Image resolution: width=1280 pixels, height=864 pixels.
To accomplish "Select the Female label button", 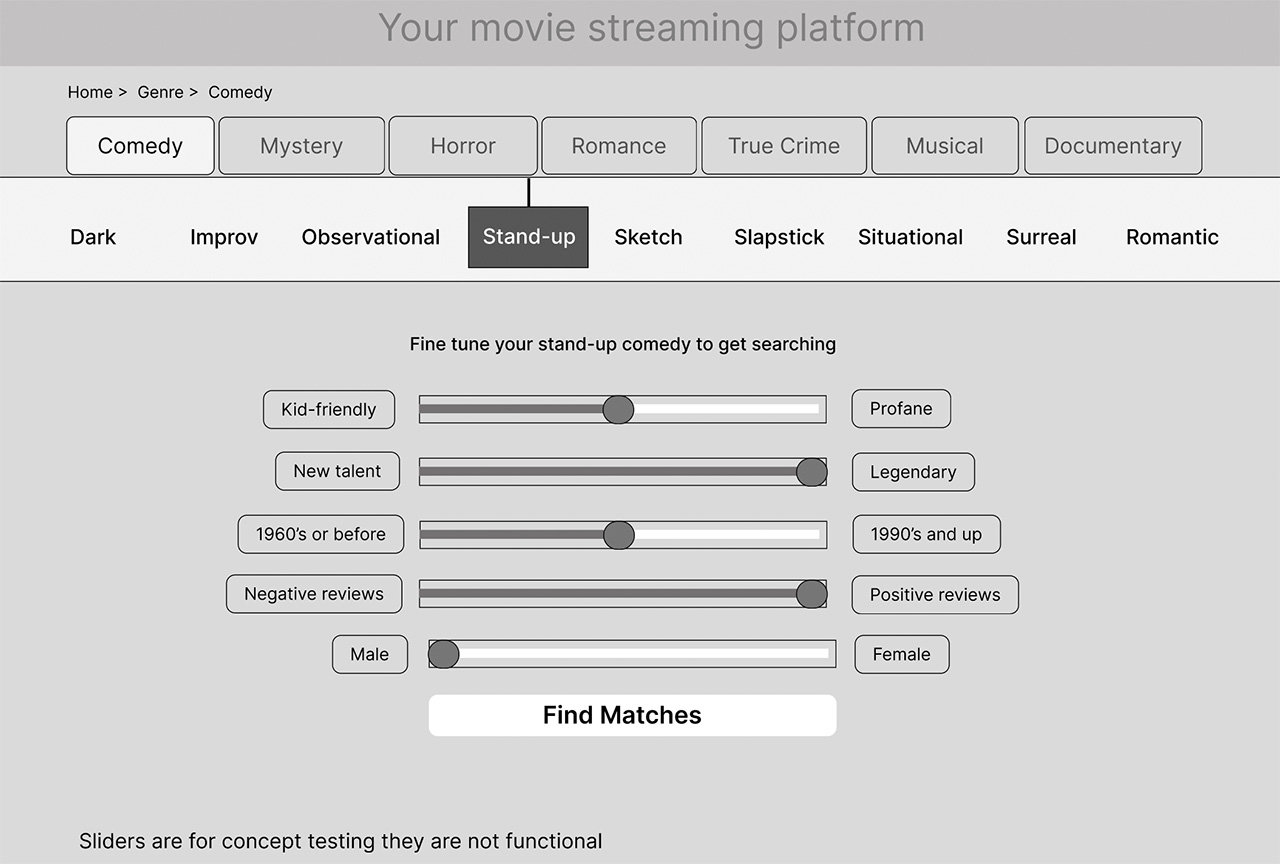I will 901,654.
